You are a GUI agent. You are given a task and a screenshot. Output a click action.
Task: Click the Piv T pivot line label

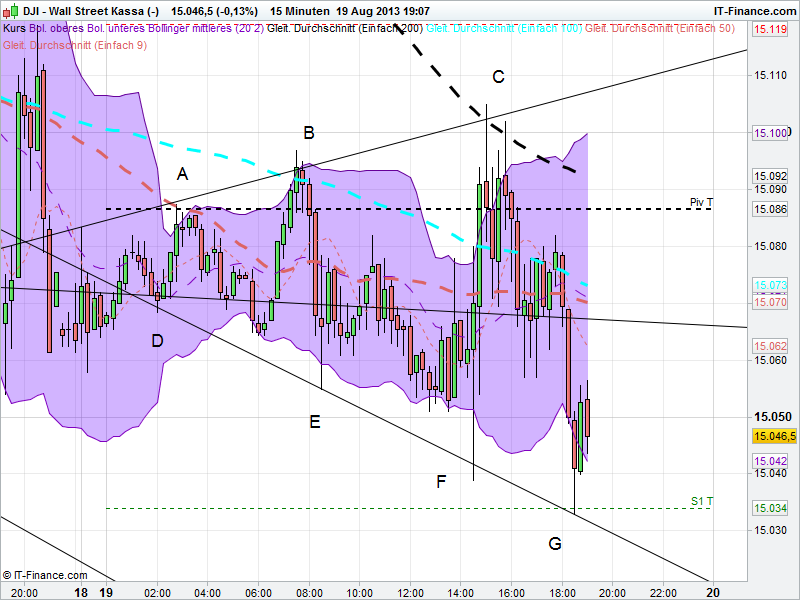(x=699, y=202)
